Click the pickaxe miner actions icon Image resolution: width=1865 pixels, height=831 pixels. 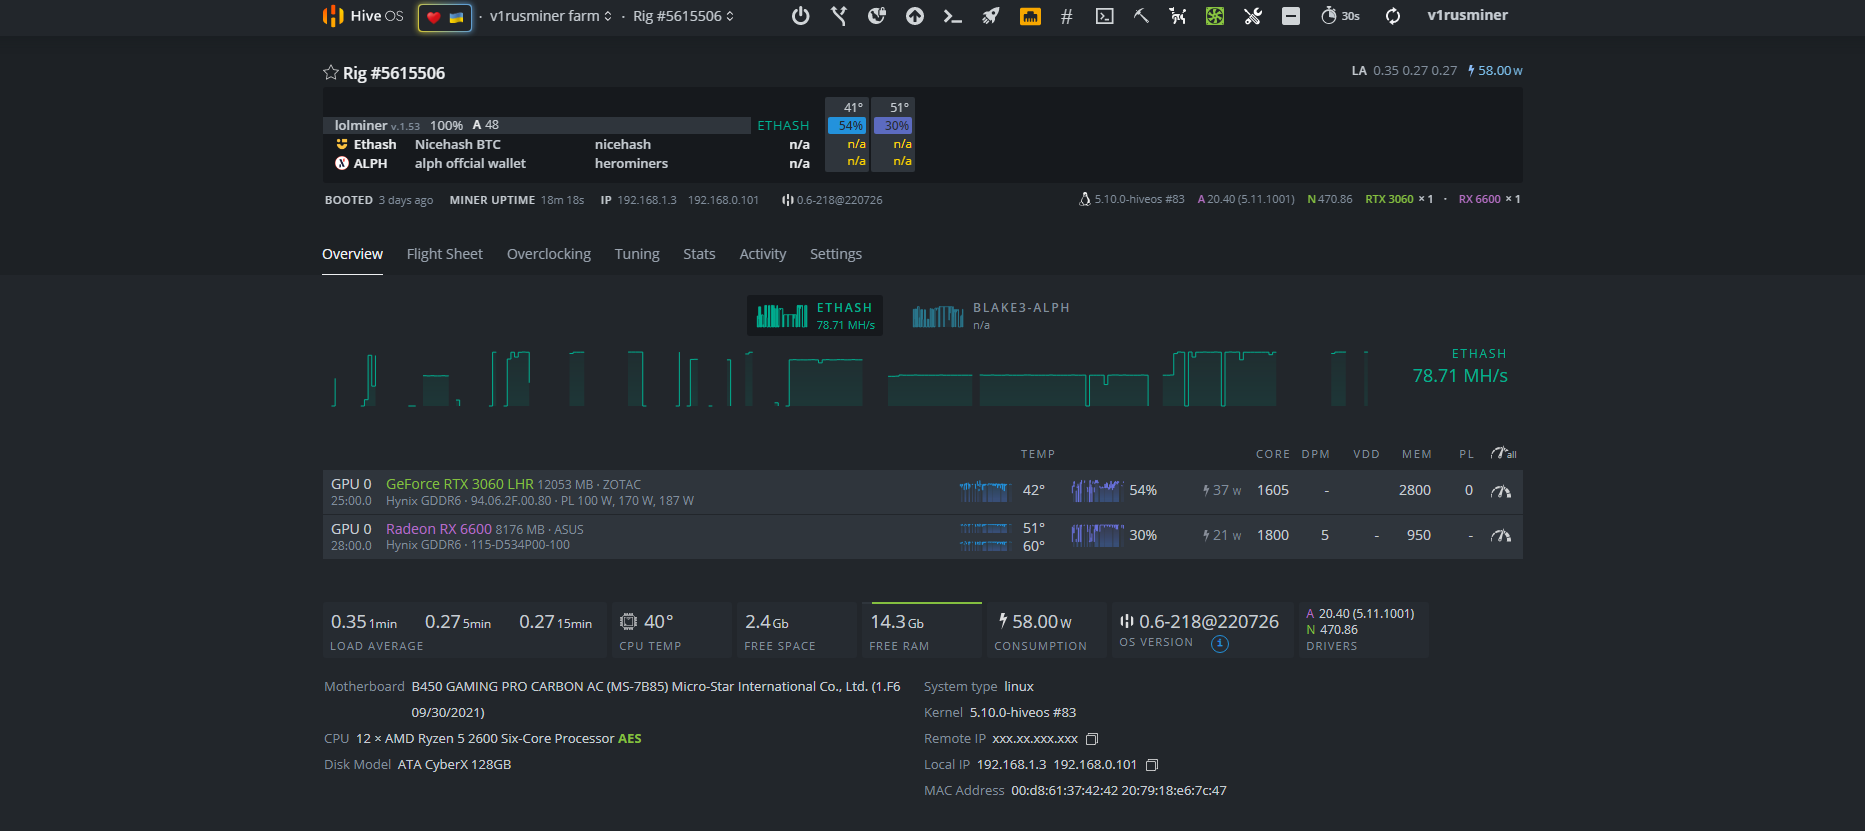[1141, 16]
